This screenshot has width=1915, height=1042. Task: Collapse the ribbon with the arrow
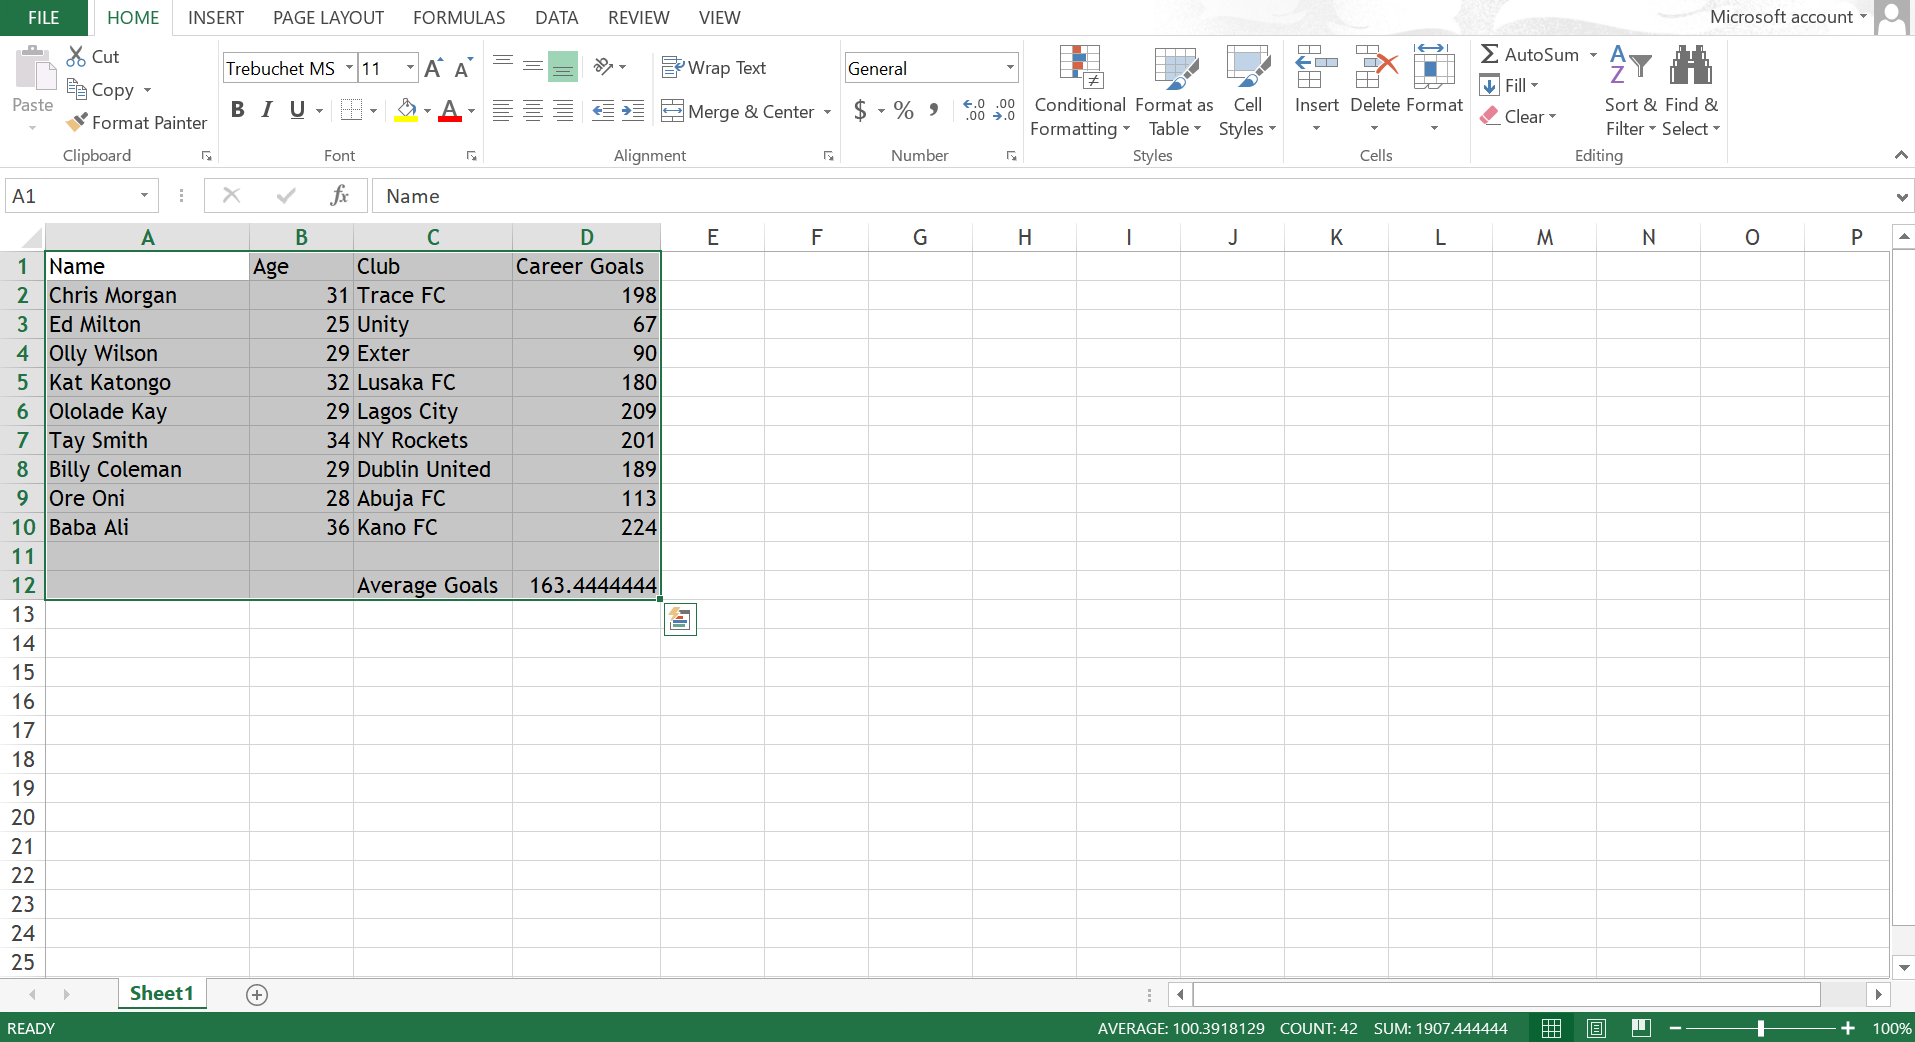tap(1901, 155)
